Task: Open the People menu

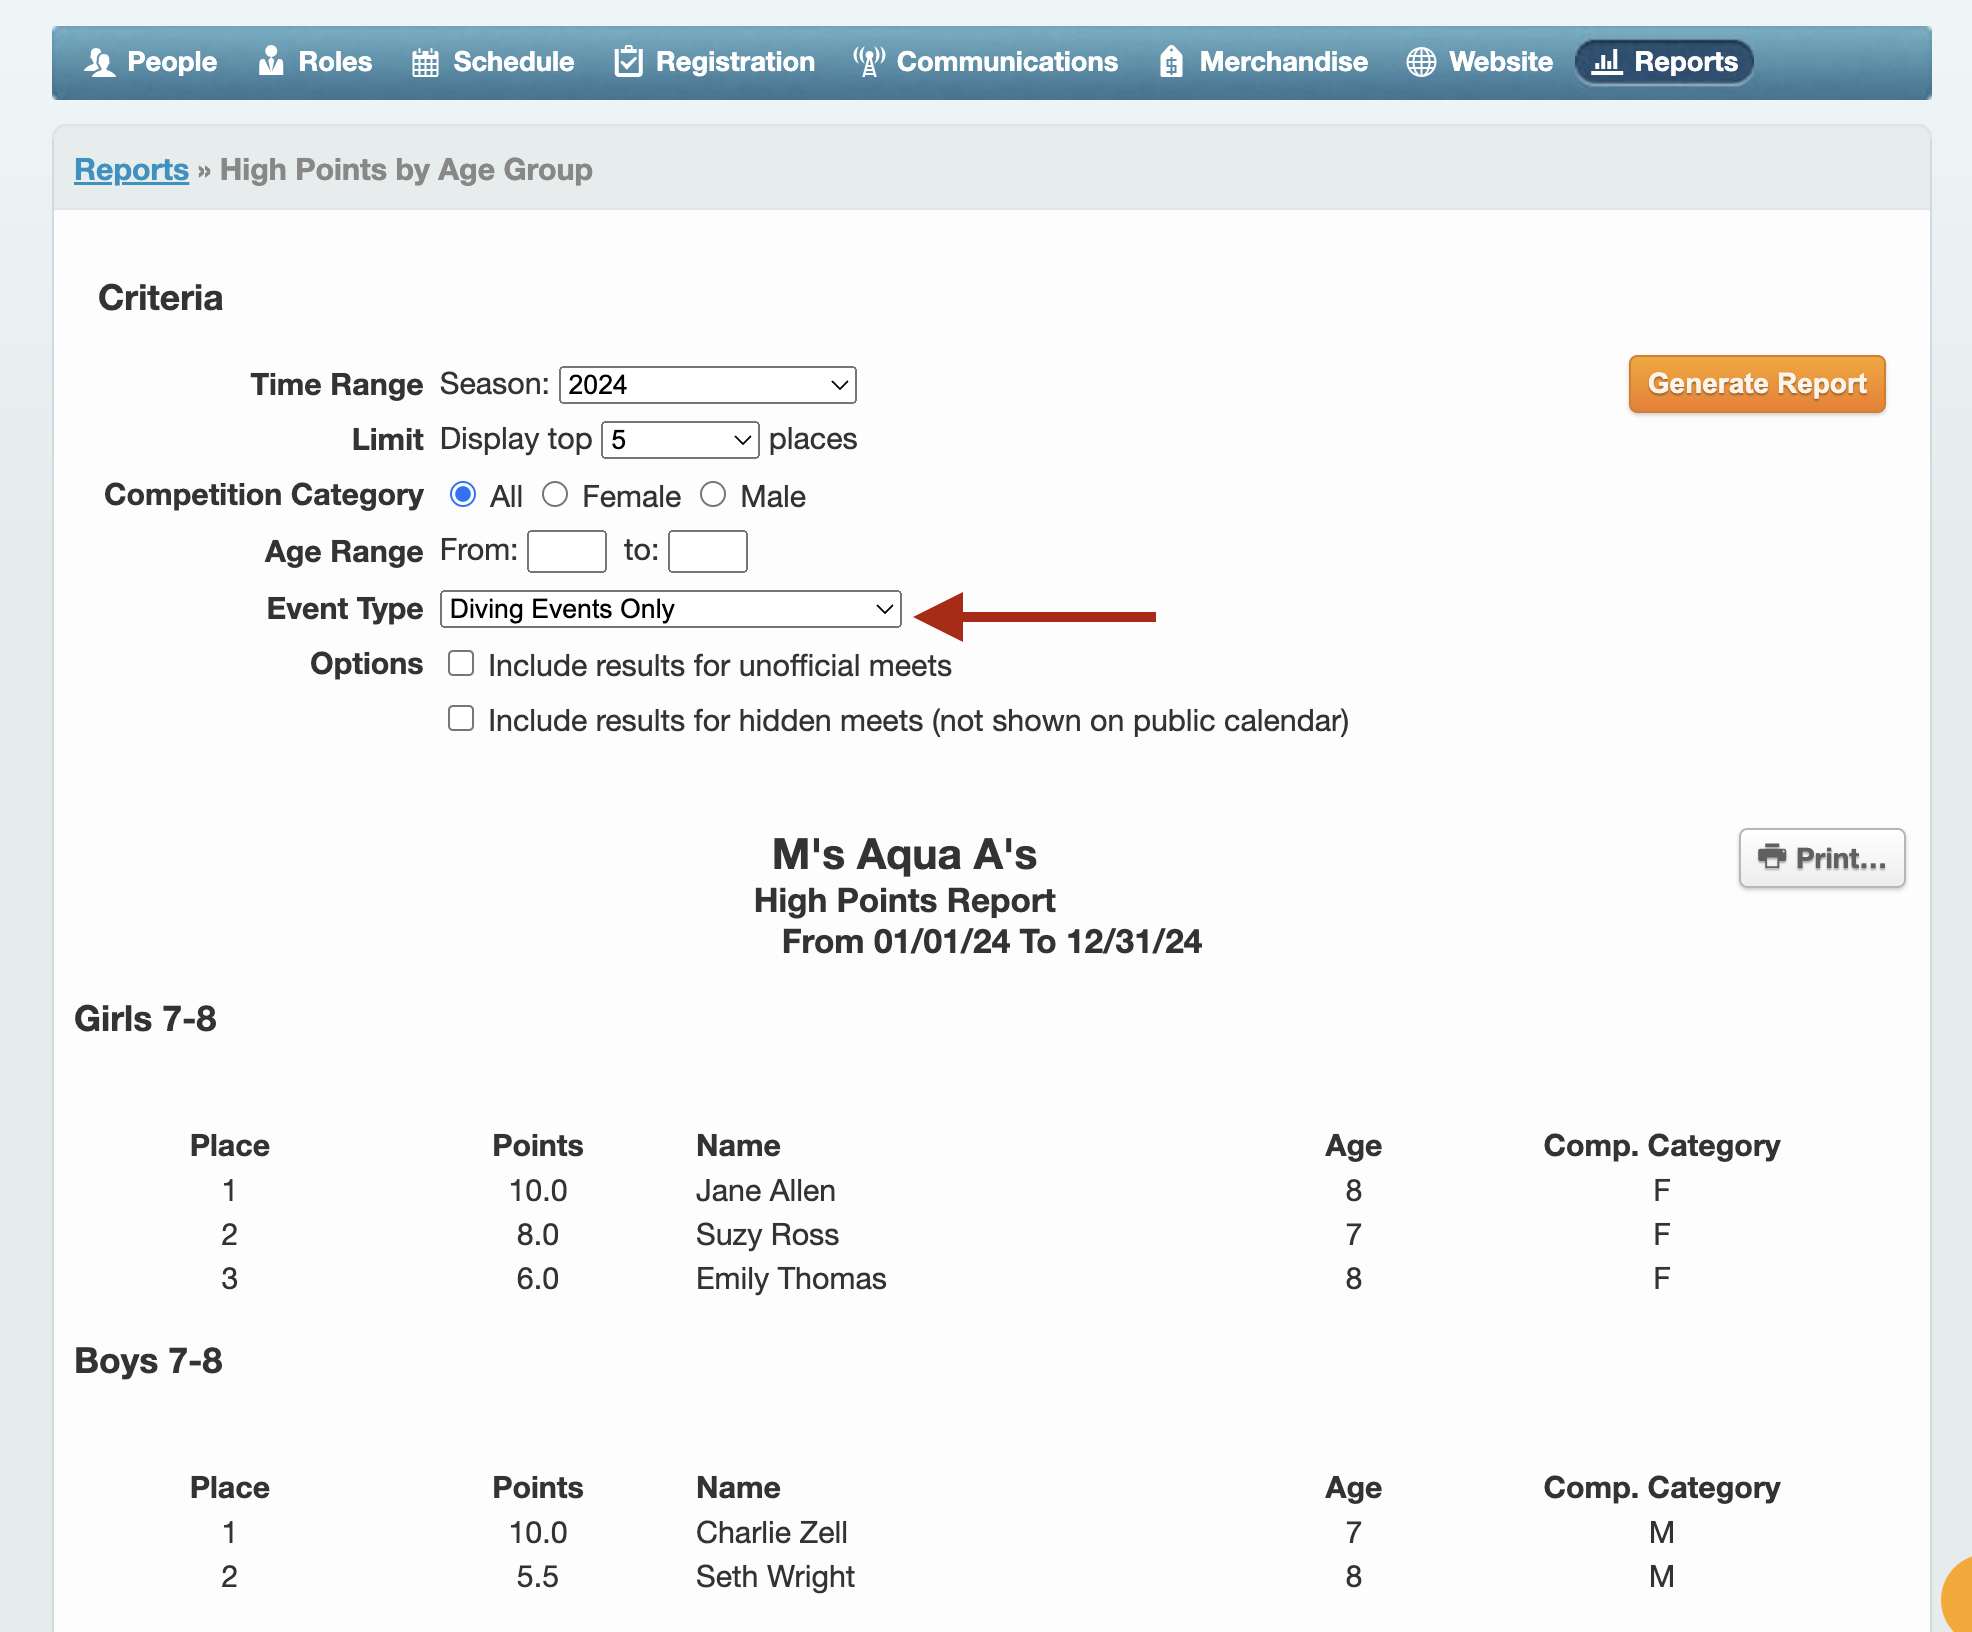Action: pos(150,62)
